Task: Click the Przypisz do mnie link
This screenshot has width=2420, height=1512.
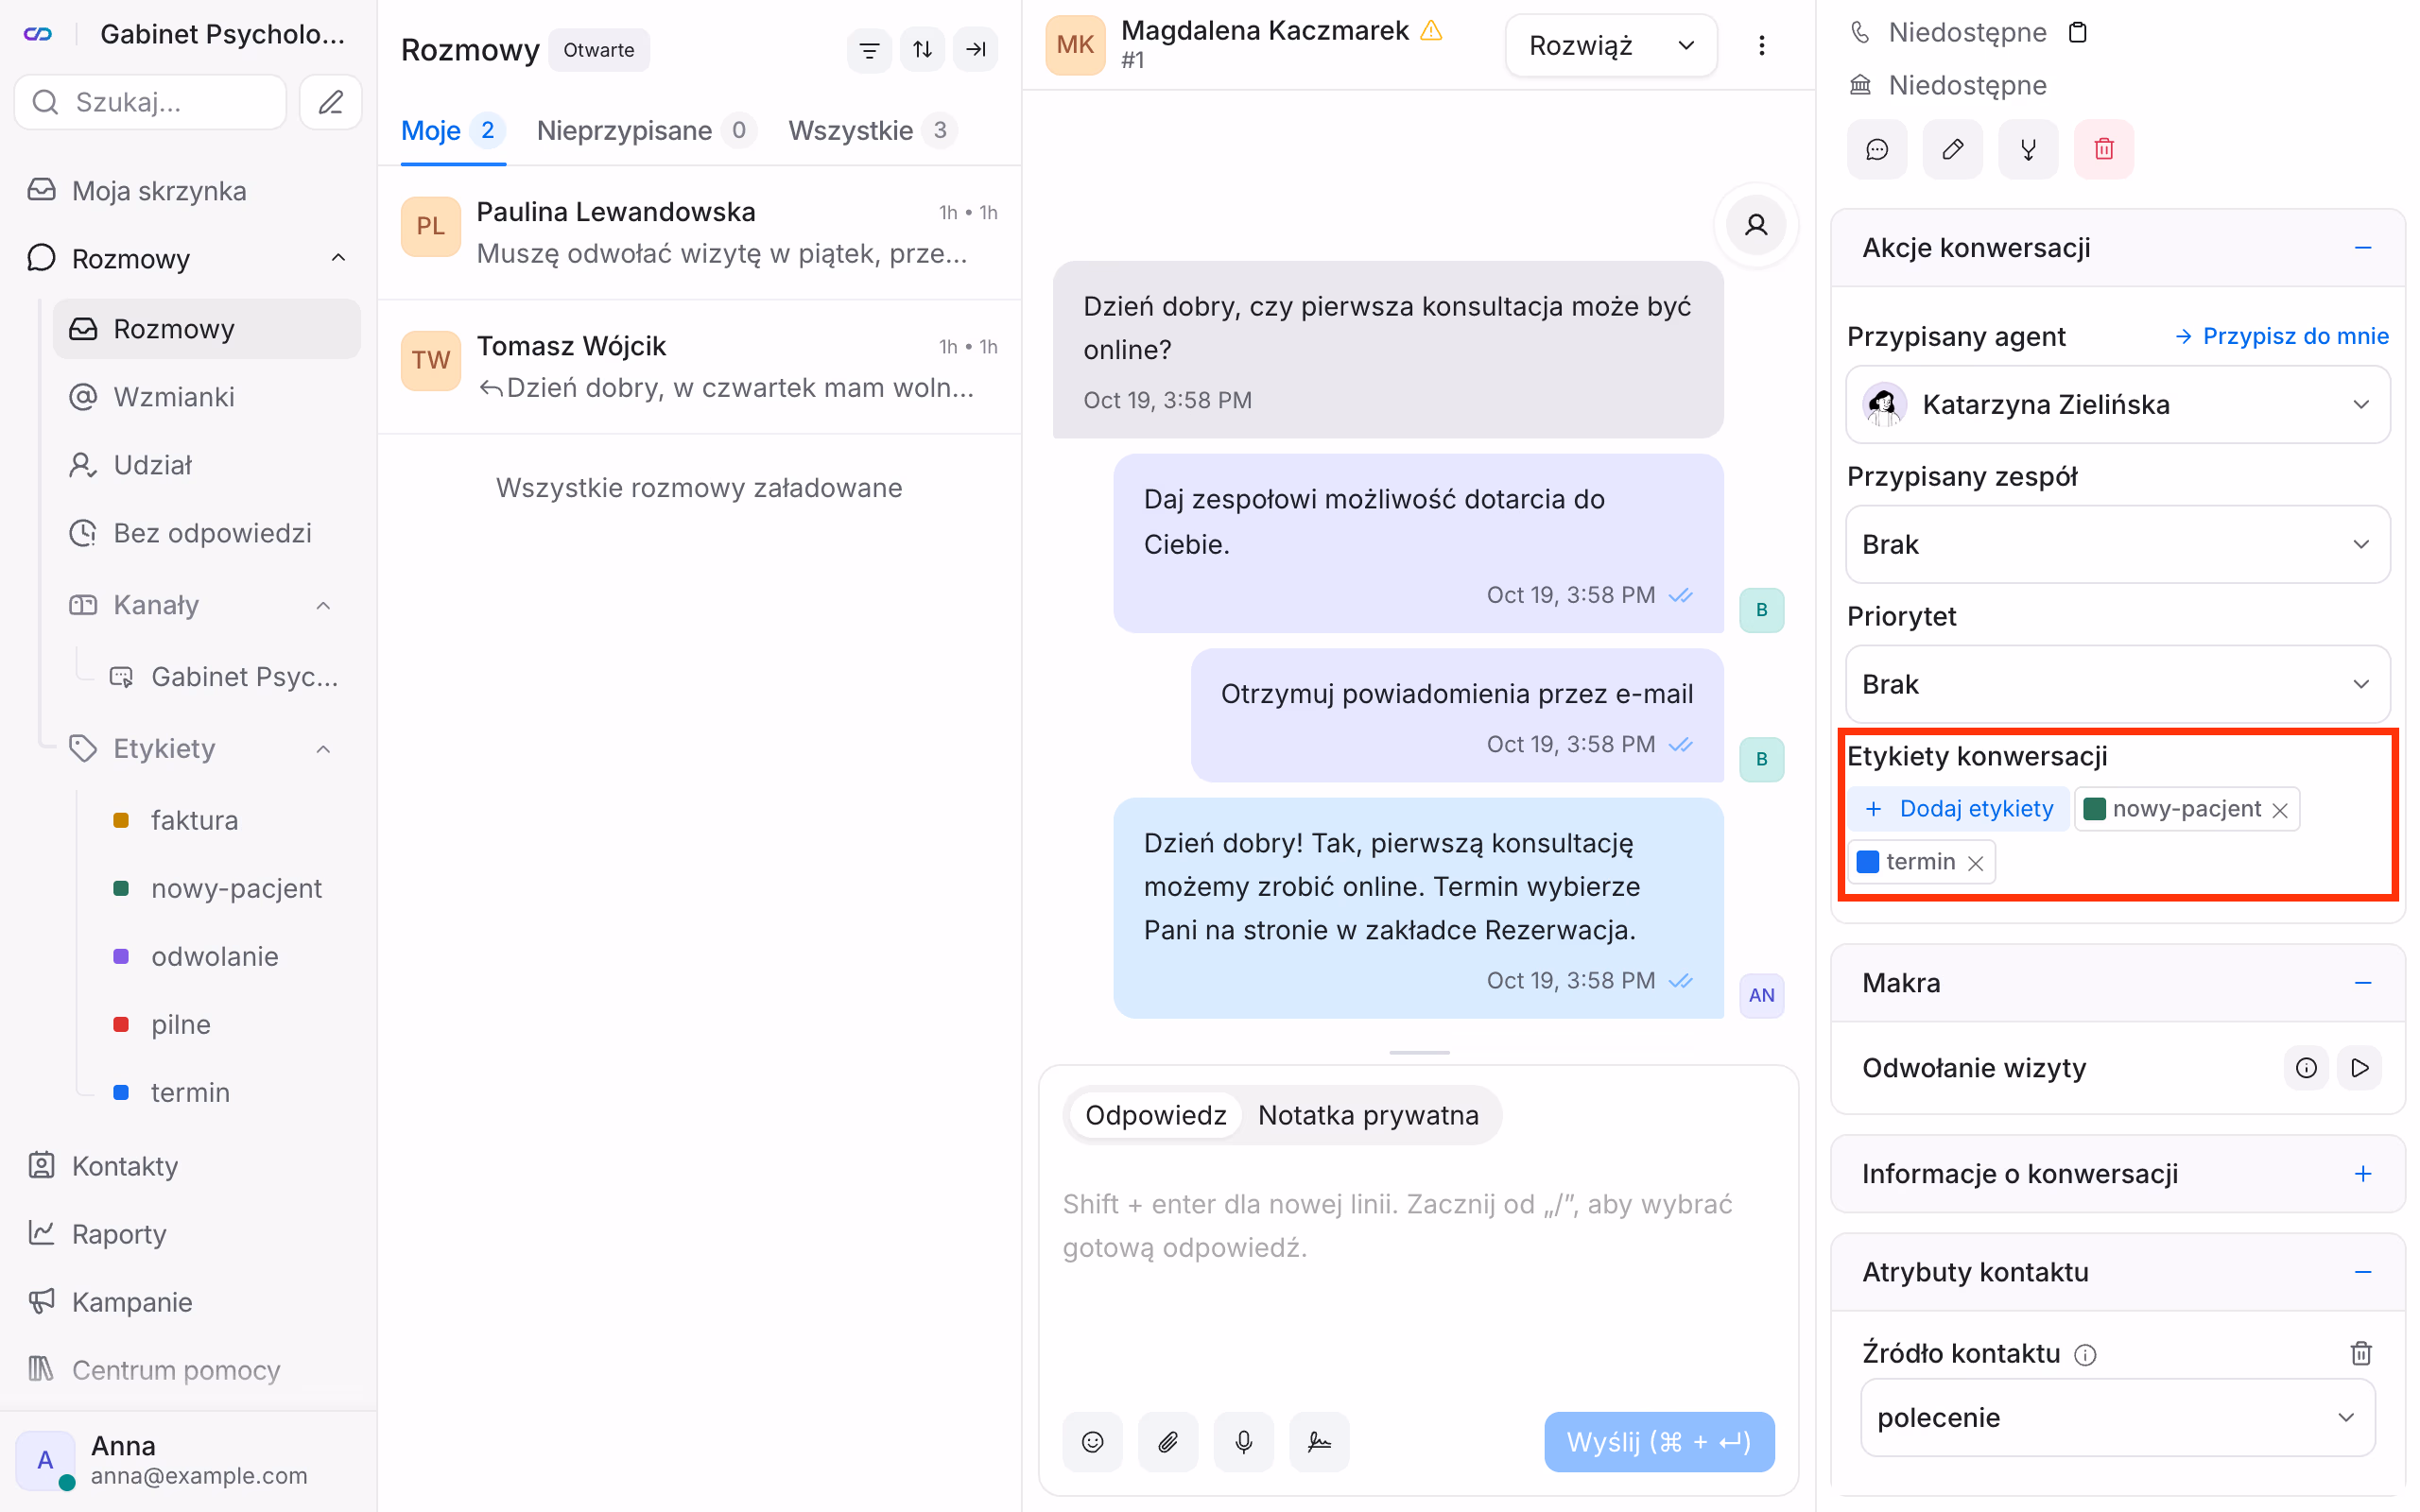Action: (2282, 336)
